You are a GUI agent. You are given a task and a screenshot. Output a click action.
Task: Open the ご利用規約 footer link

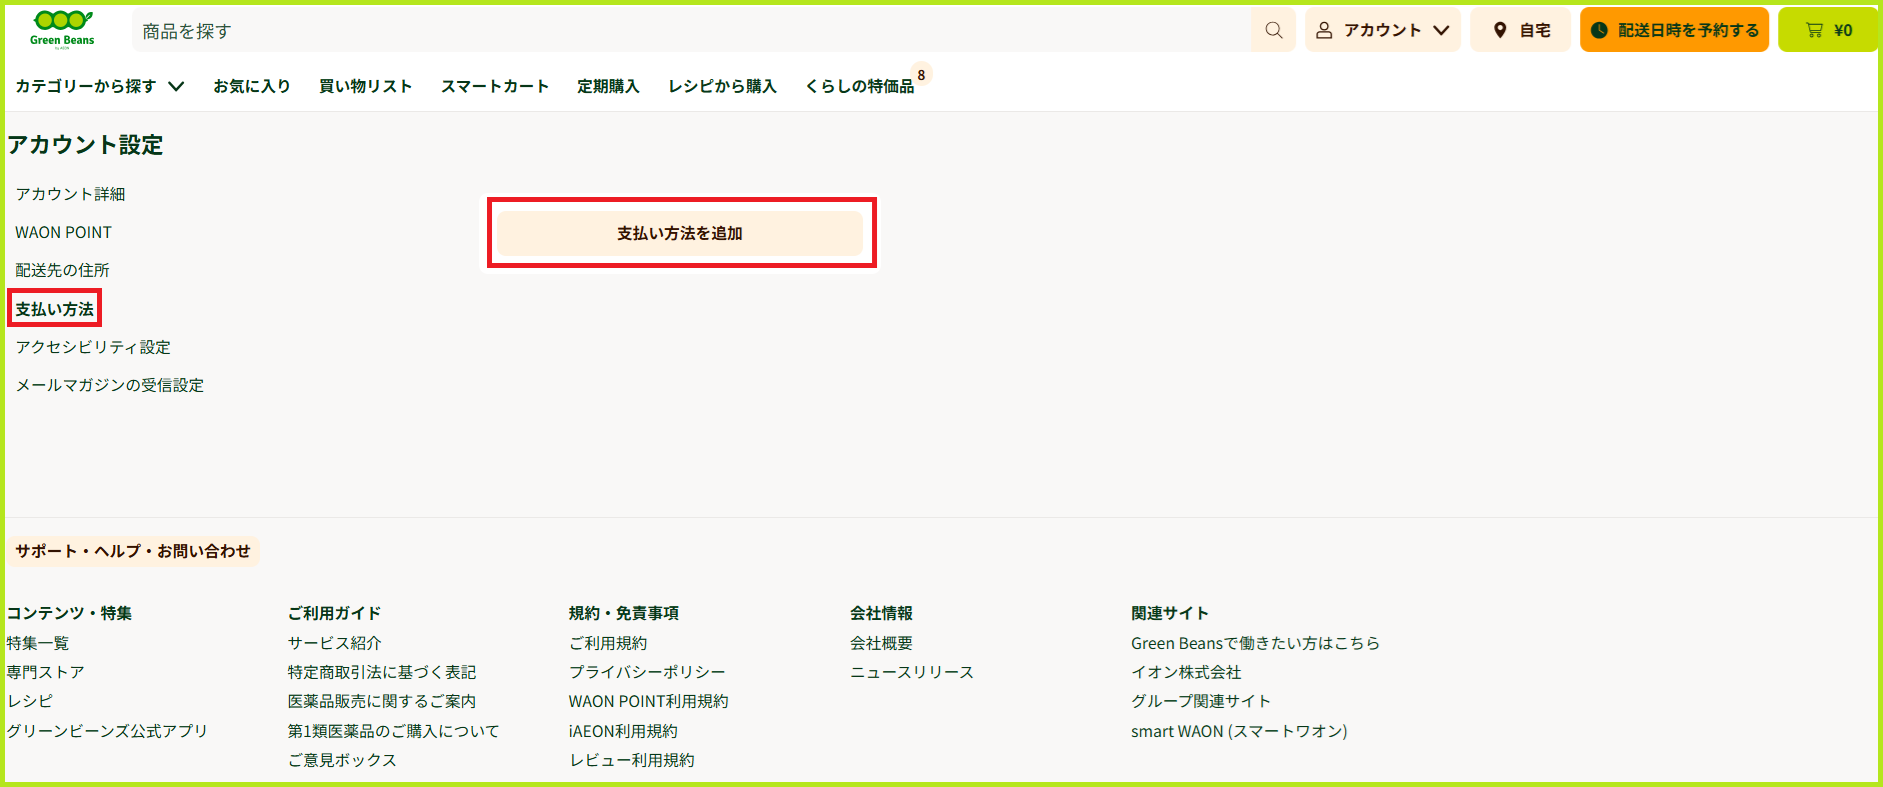pyautogui.click(x=608, y=643)
